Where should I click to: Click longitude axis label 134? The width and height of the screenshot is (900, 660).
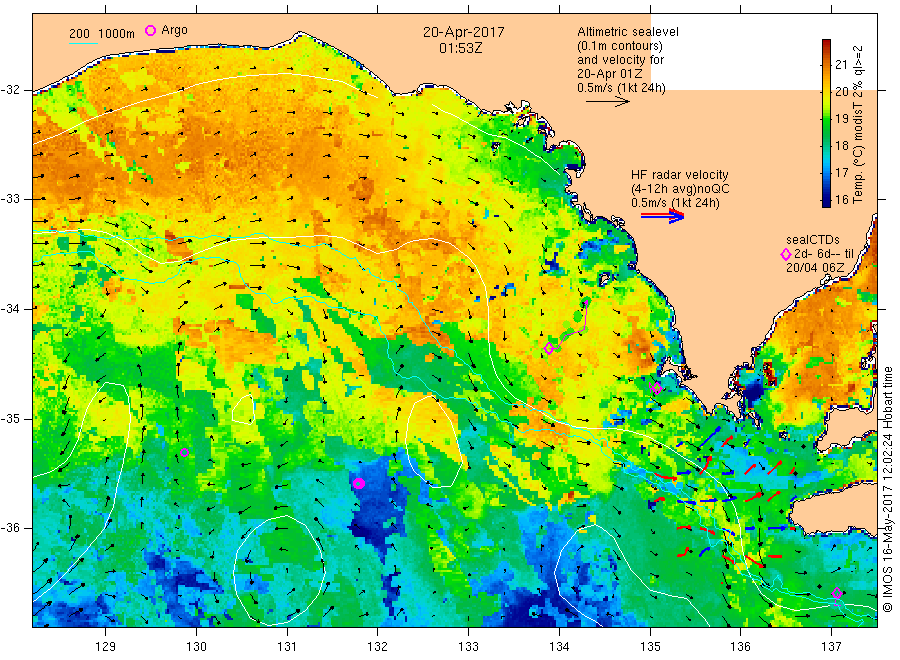(559, 647)
